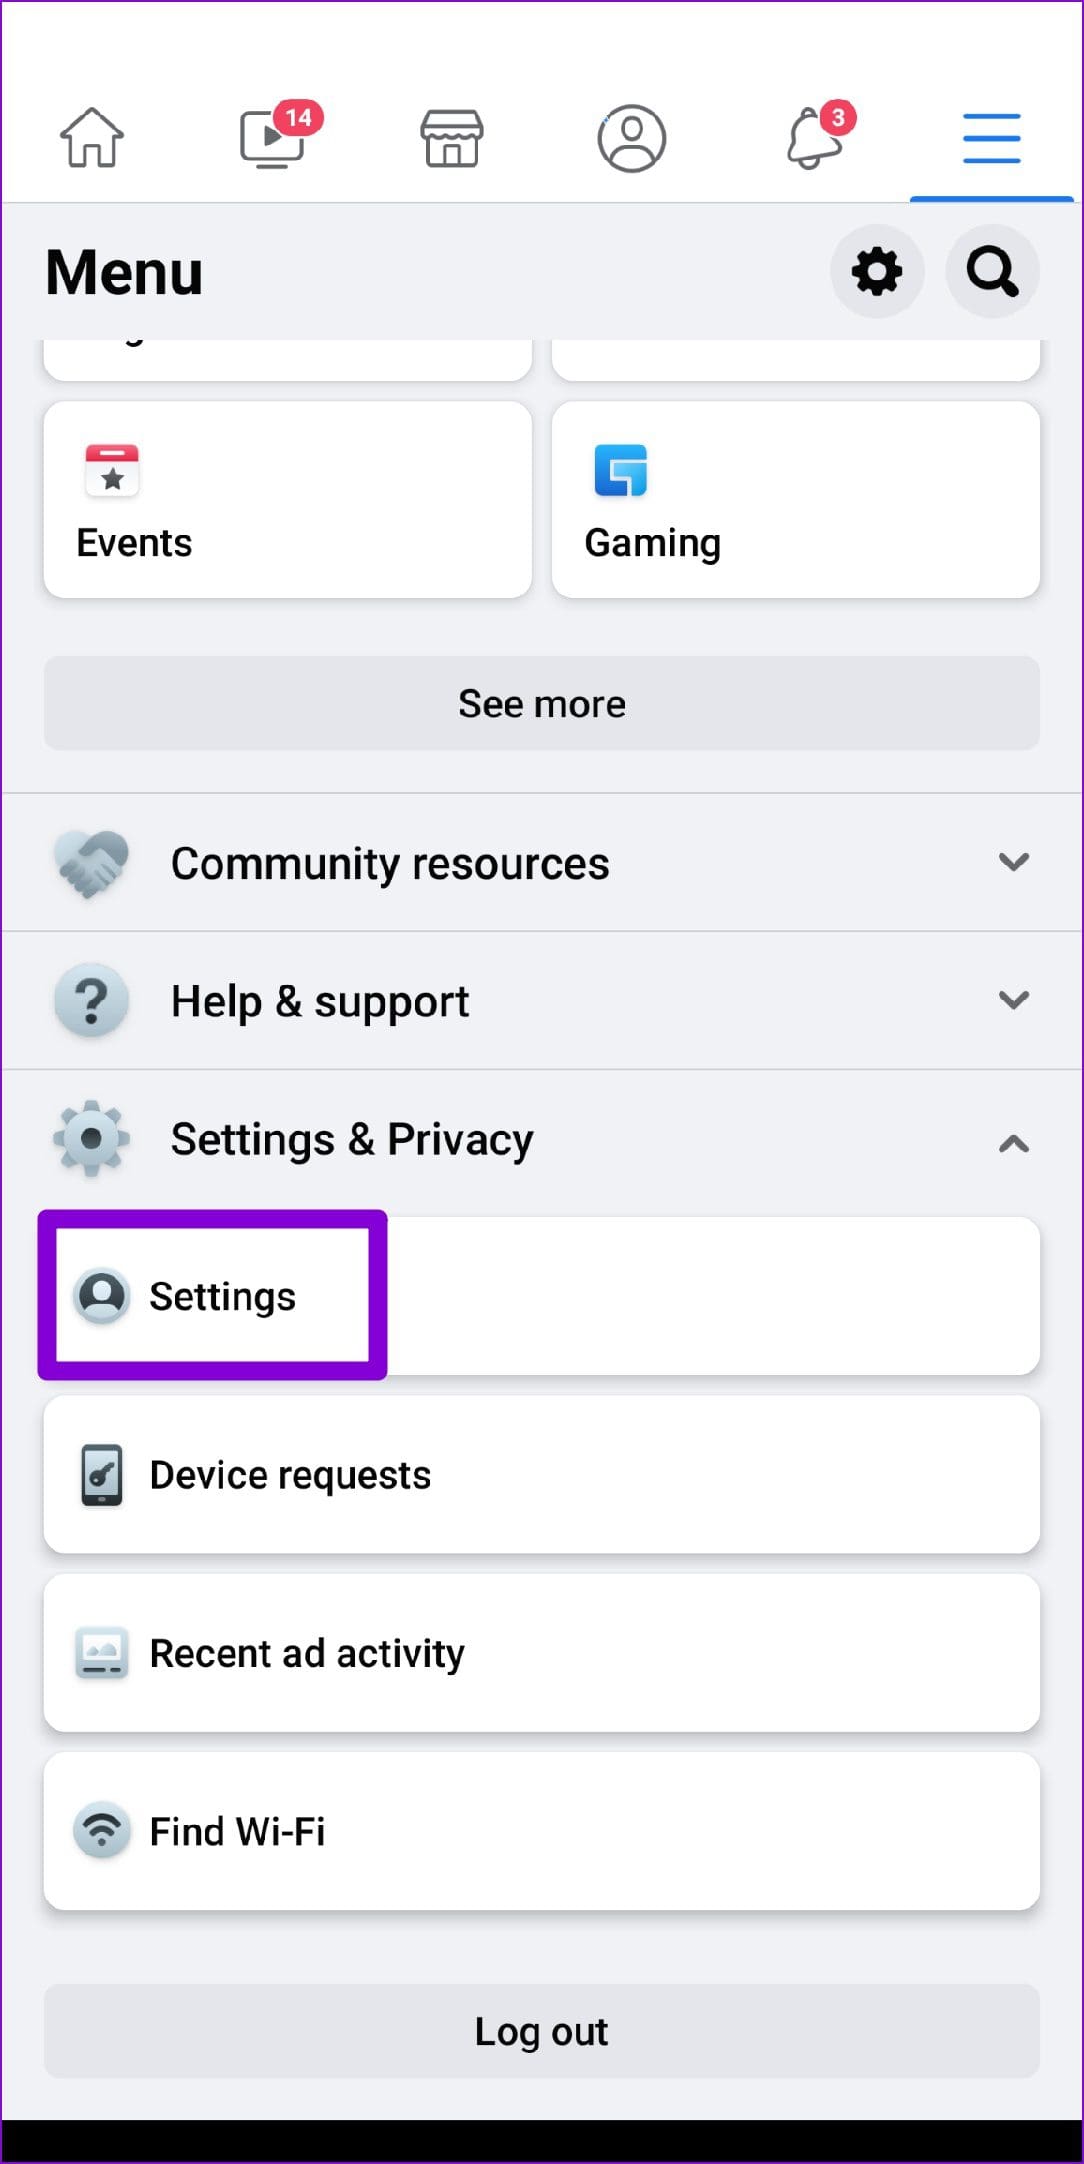Open the Gaming shortcut card
The width and height of the screenshot is (1084, 2164).
coord(796,500)
